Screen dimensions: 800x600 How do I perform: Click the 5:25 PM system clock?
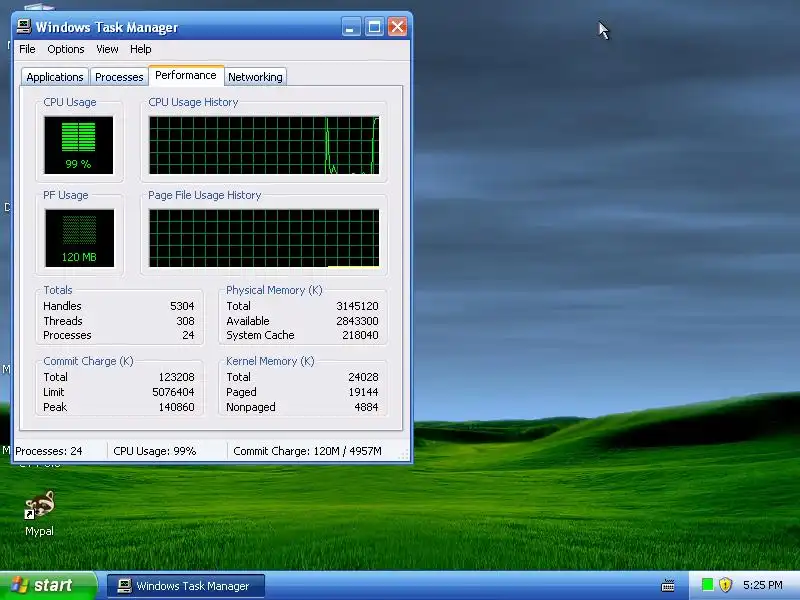762,585
